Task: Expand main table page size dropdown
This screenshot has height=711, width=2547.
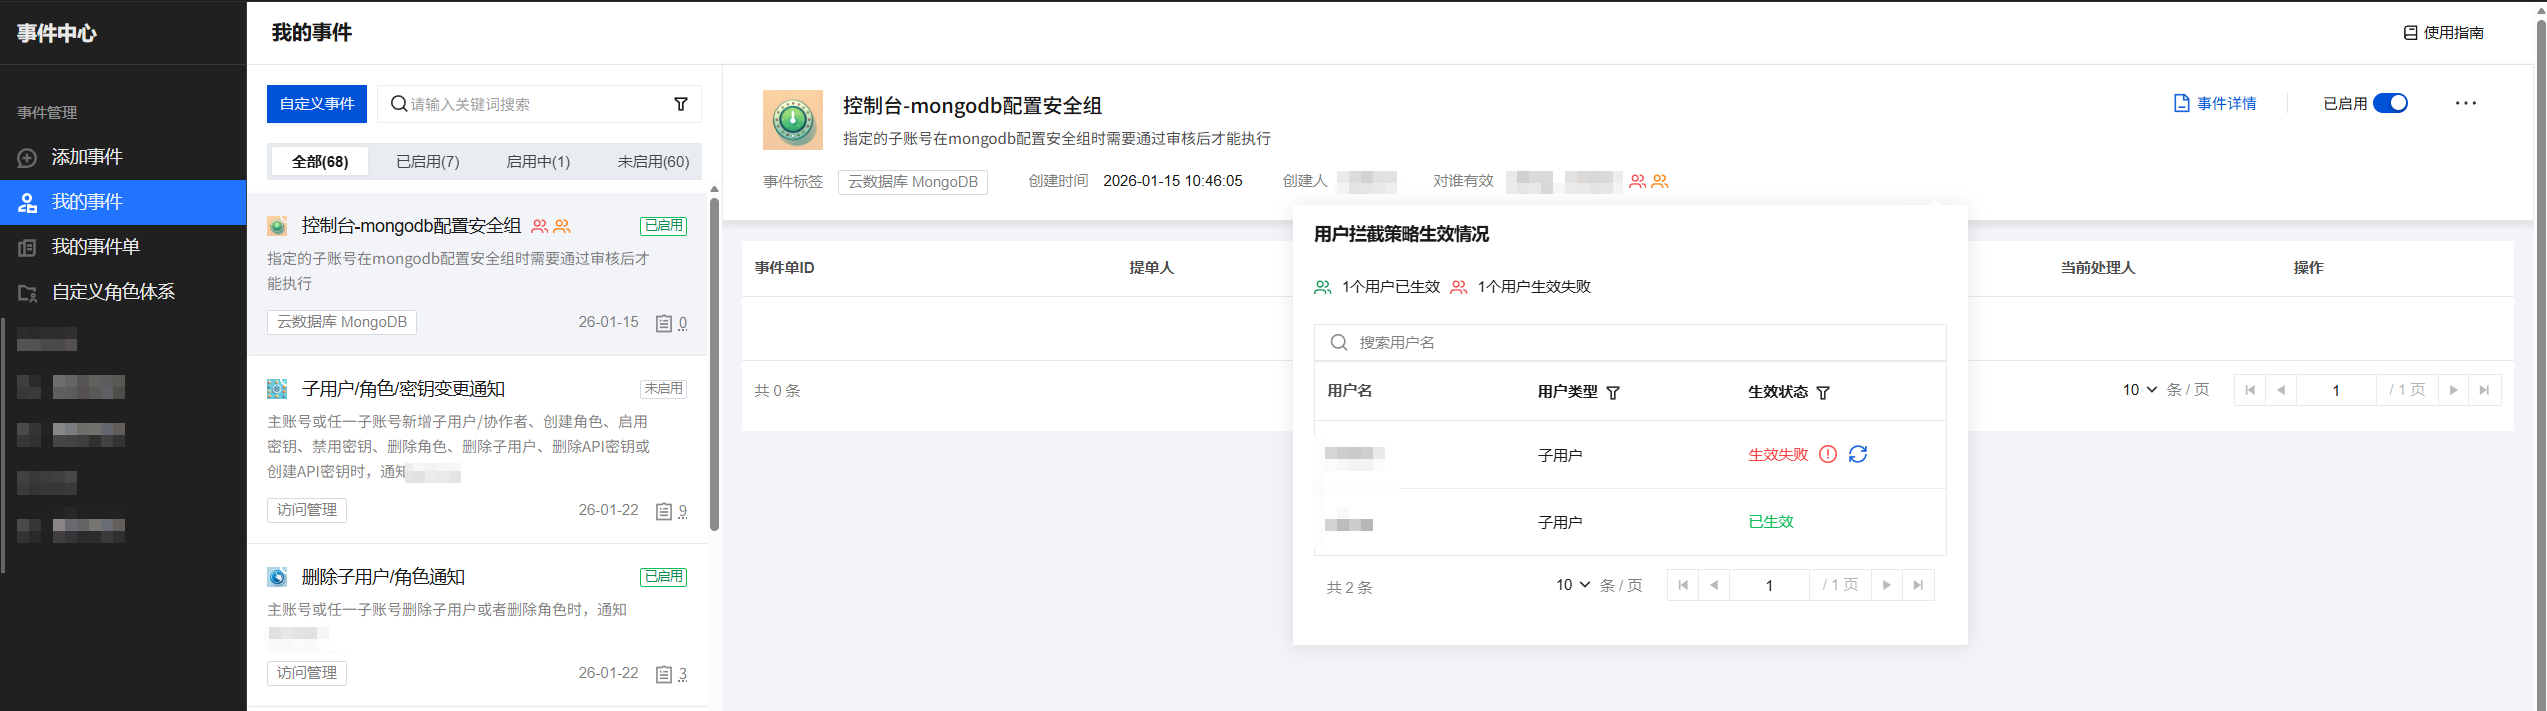Action: (2139, 390)
